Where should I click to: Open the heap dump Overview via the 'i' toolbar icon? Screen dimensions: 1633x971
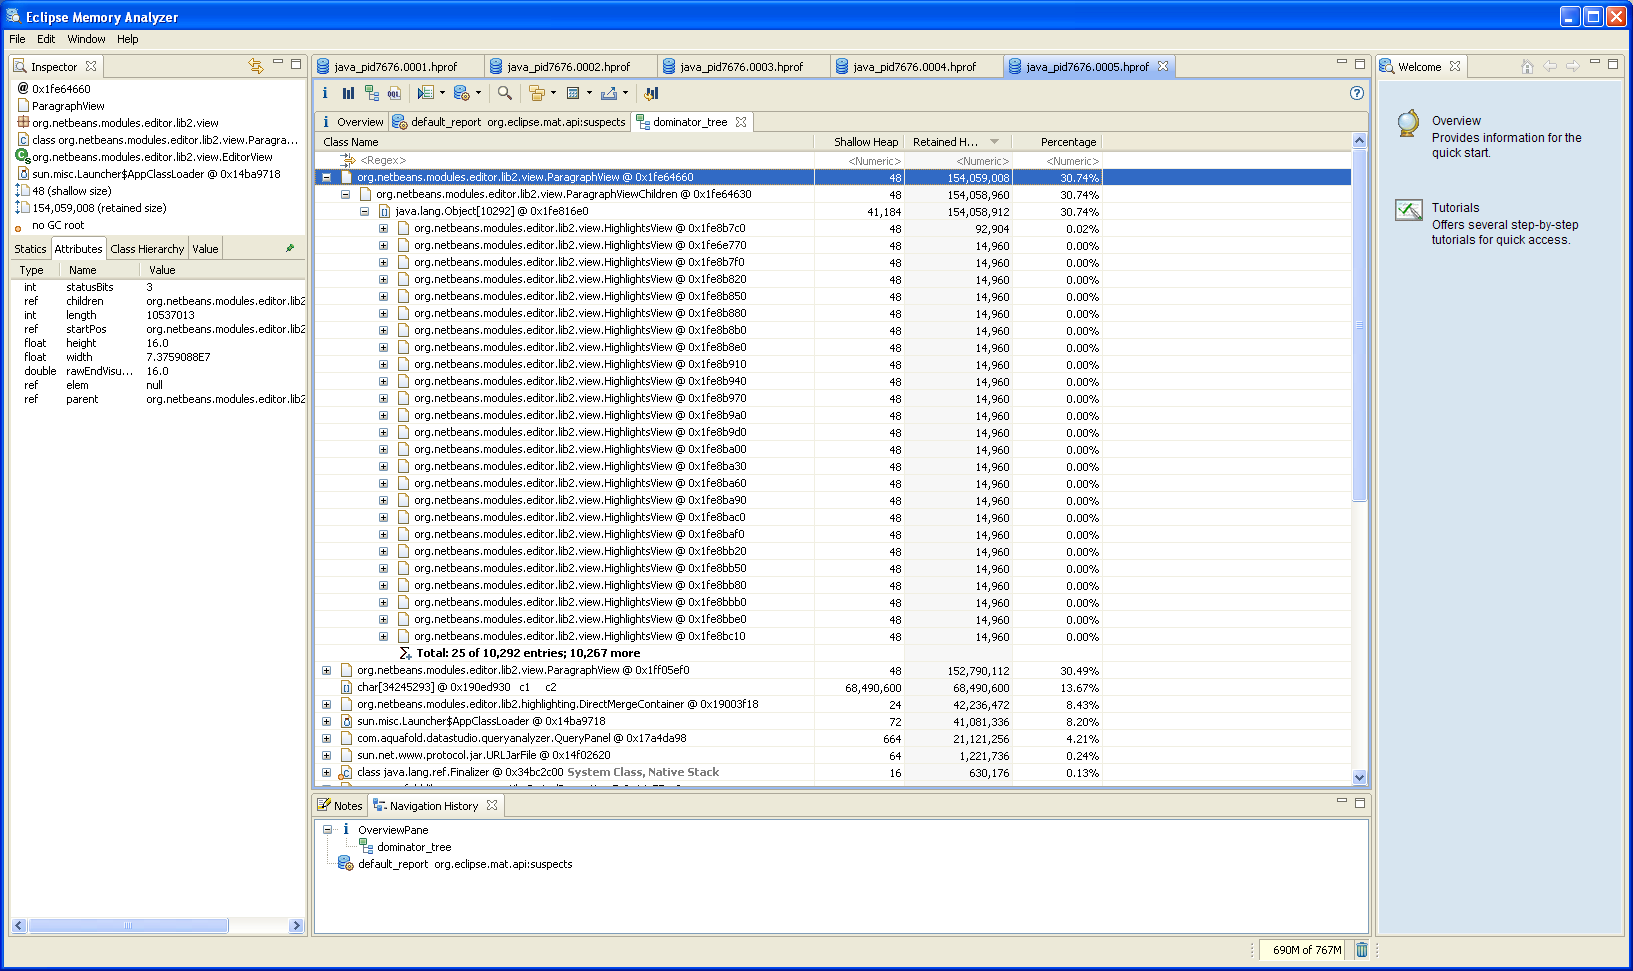pyautogui.click(x=325, y=93)
